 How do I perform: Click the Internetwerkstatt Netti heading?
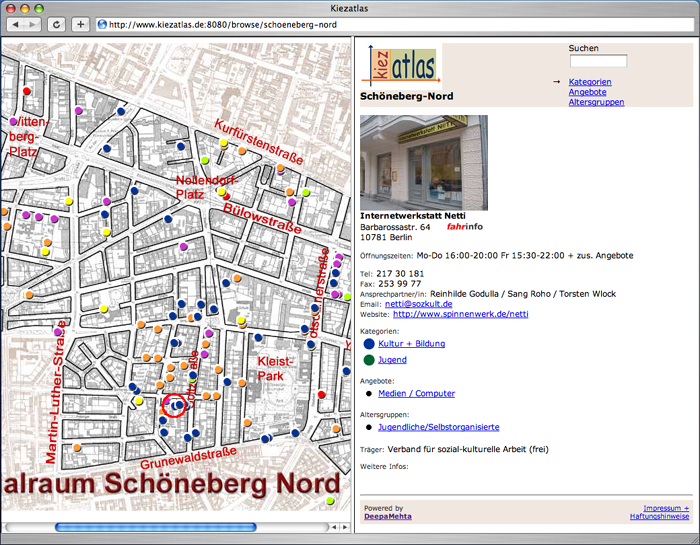coord(412,216)
